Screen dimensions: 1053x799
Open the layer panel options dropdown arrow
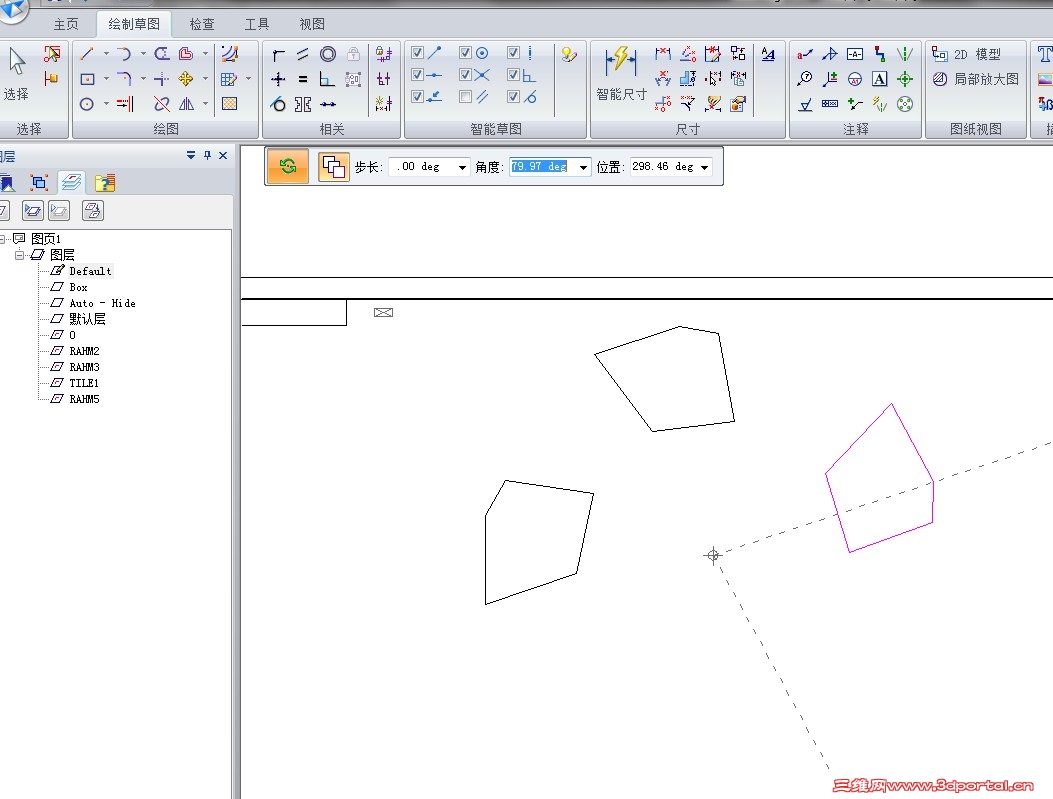[x=191, y=156]
